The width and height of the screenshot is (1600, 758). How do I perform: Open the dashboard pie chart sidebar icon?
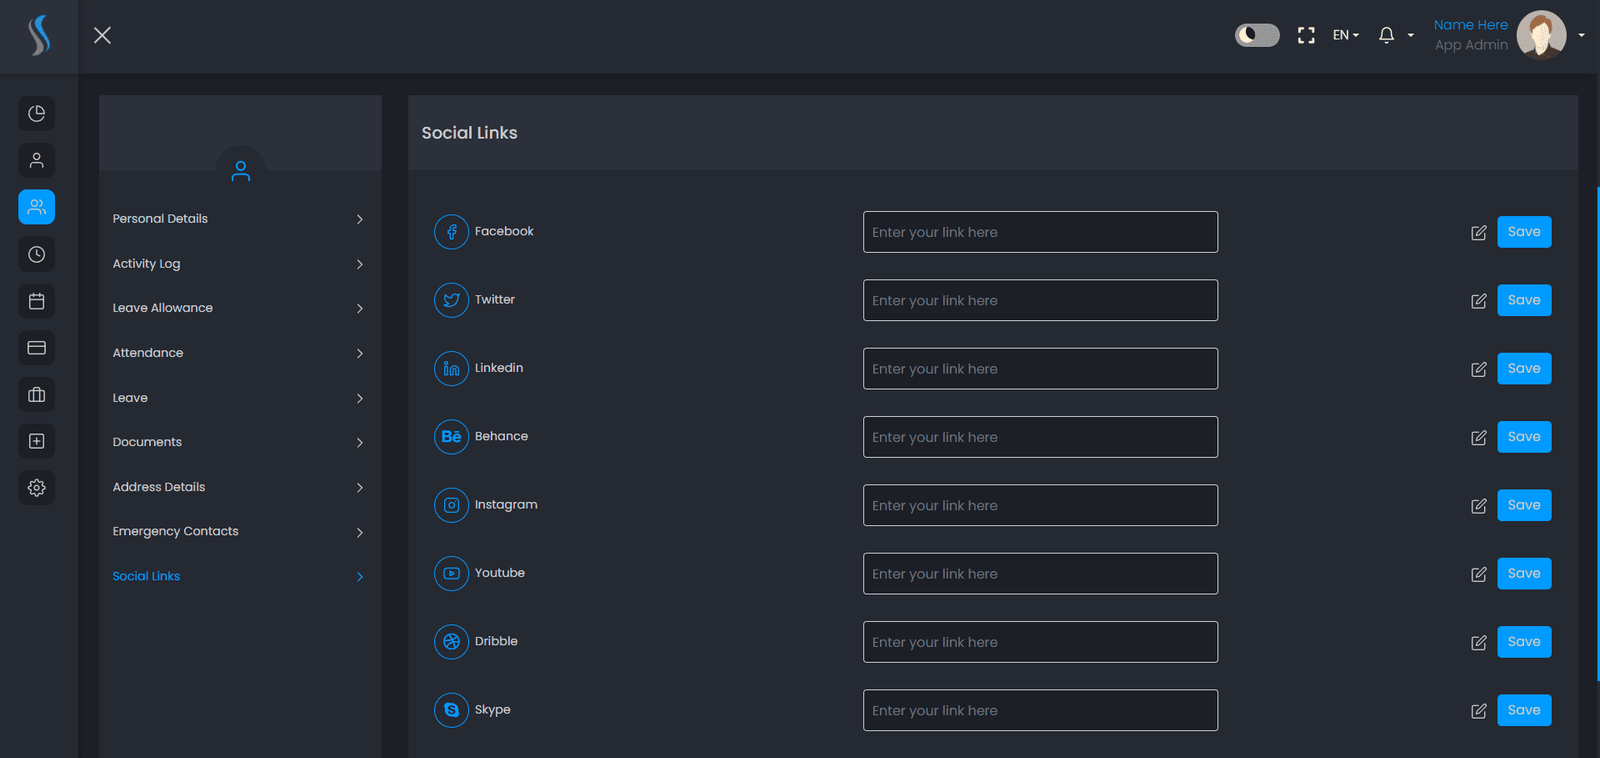point(37,113)
